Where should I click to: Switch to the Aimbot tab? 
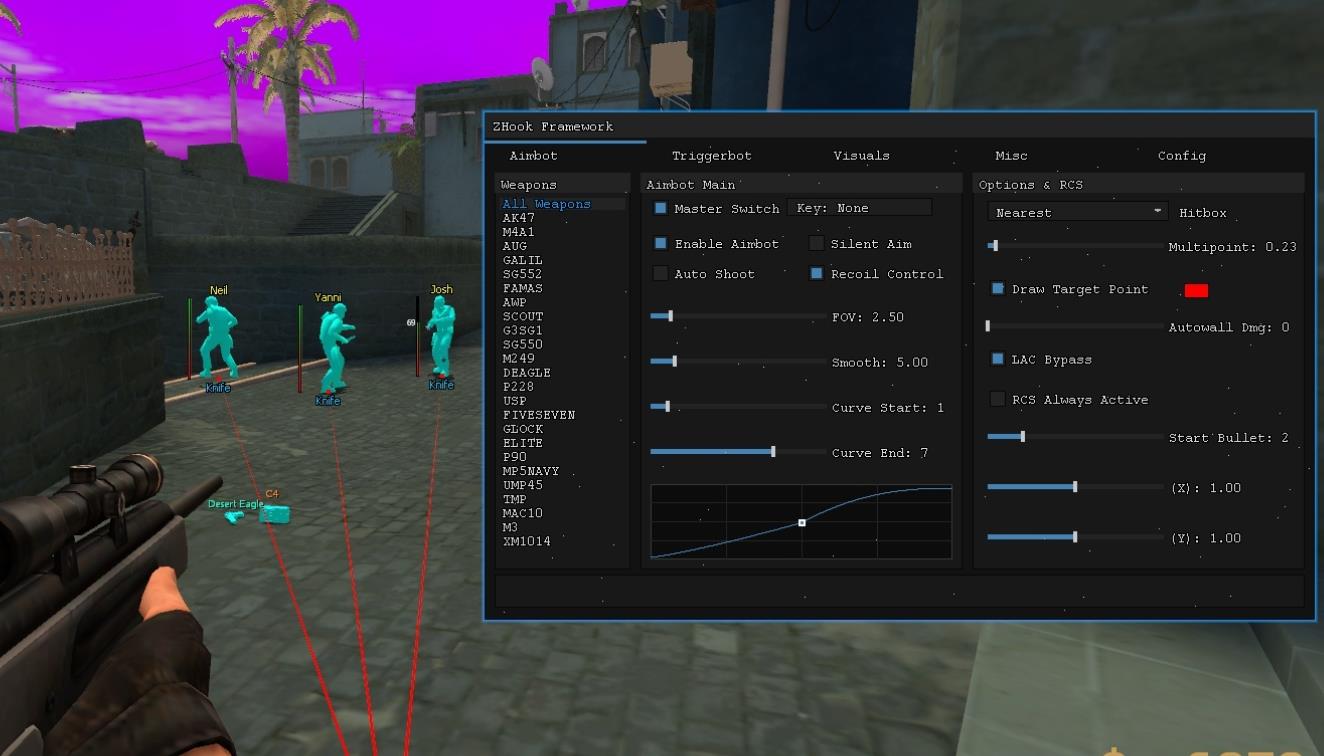coord(534,156)
